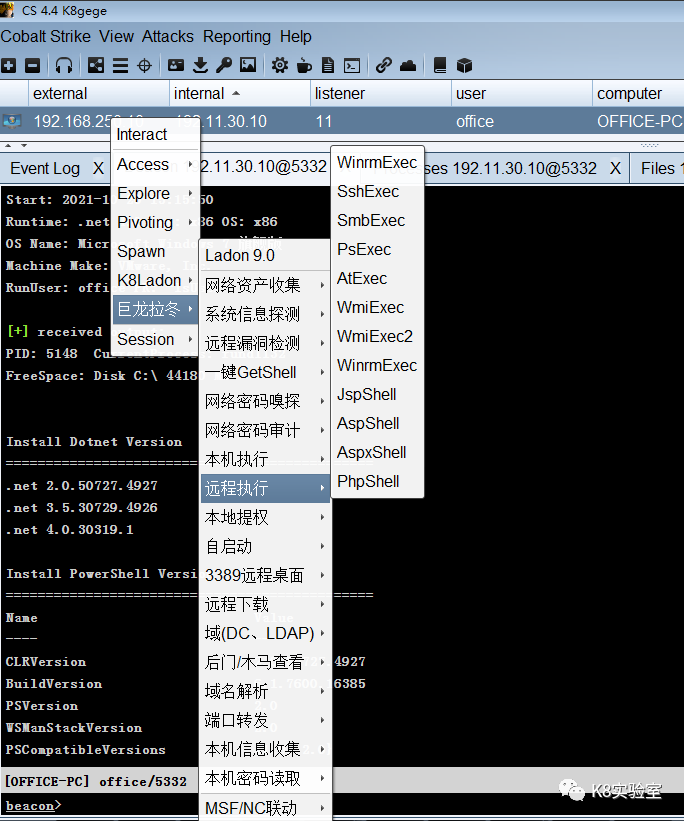684x821 pixels.
Task: Open the 自启动 menu entry
Action: pyautogui.click(x=265, y=546)
